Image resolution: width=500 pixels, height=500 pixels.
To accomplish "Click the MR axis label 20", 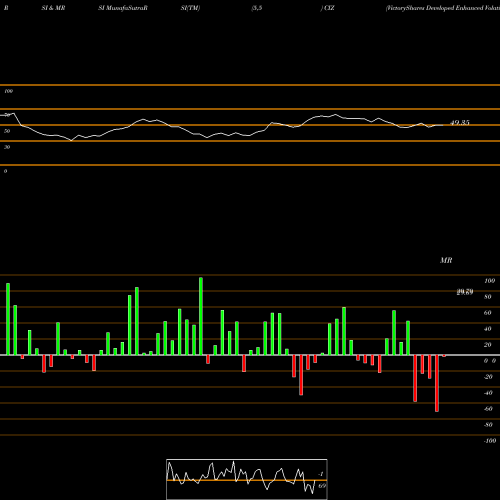I will [x=488, y=345].
